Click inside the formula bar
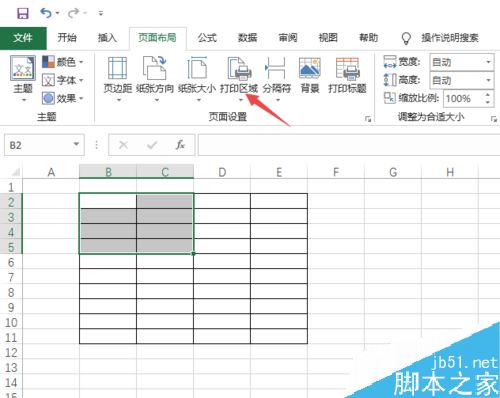Screen dimensions: 500x398 (x=349, y=145)
